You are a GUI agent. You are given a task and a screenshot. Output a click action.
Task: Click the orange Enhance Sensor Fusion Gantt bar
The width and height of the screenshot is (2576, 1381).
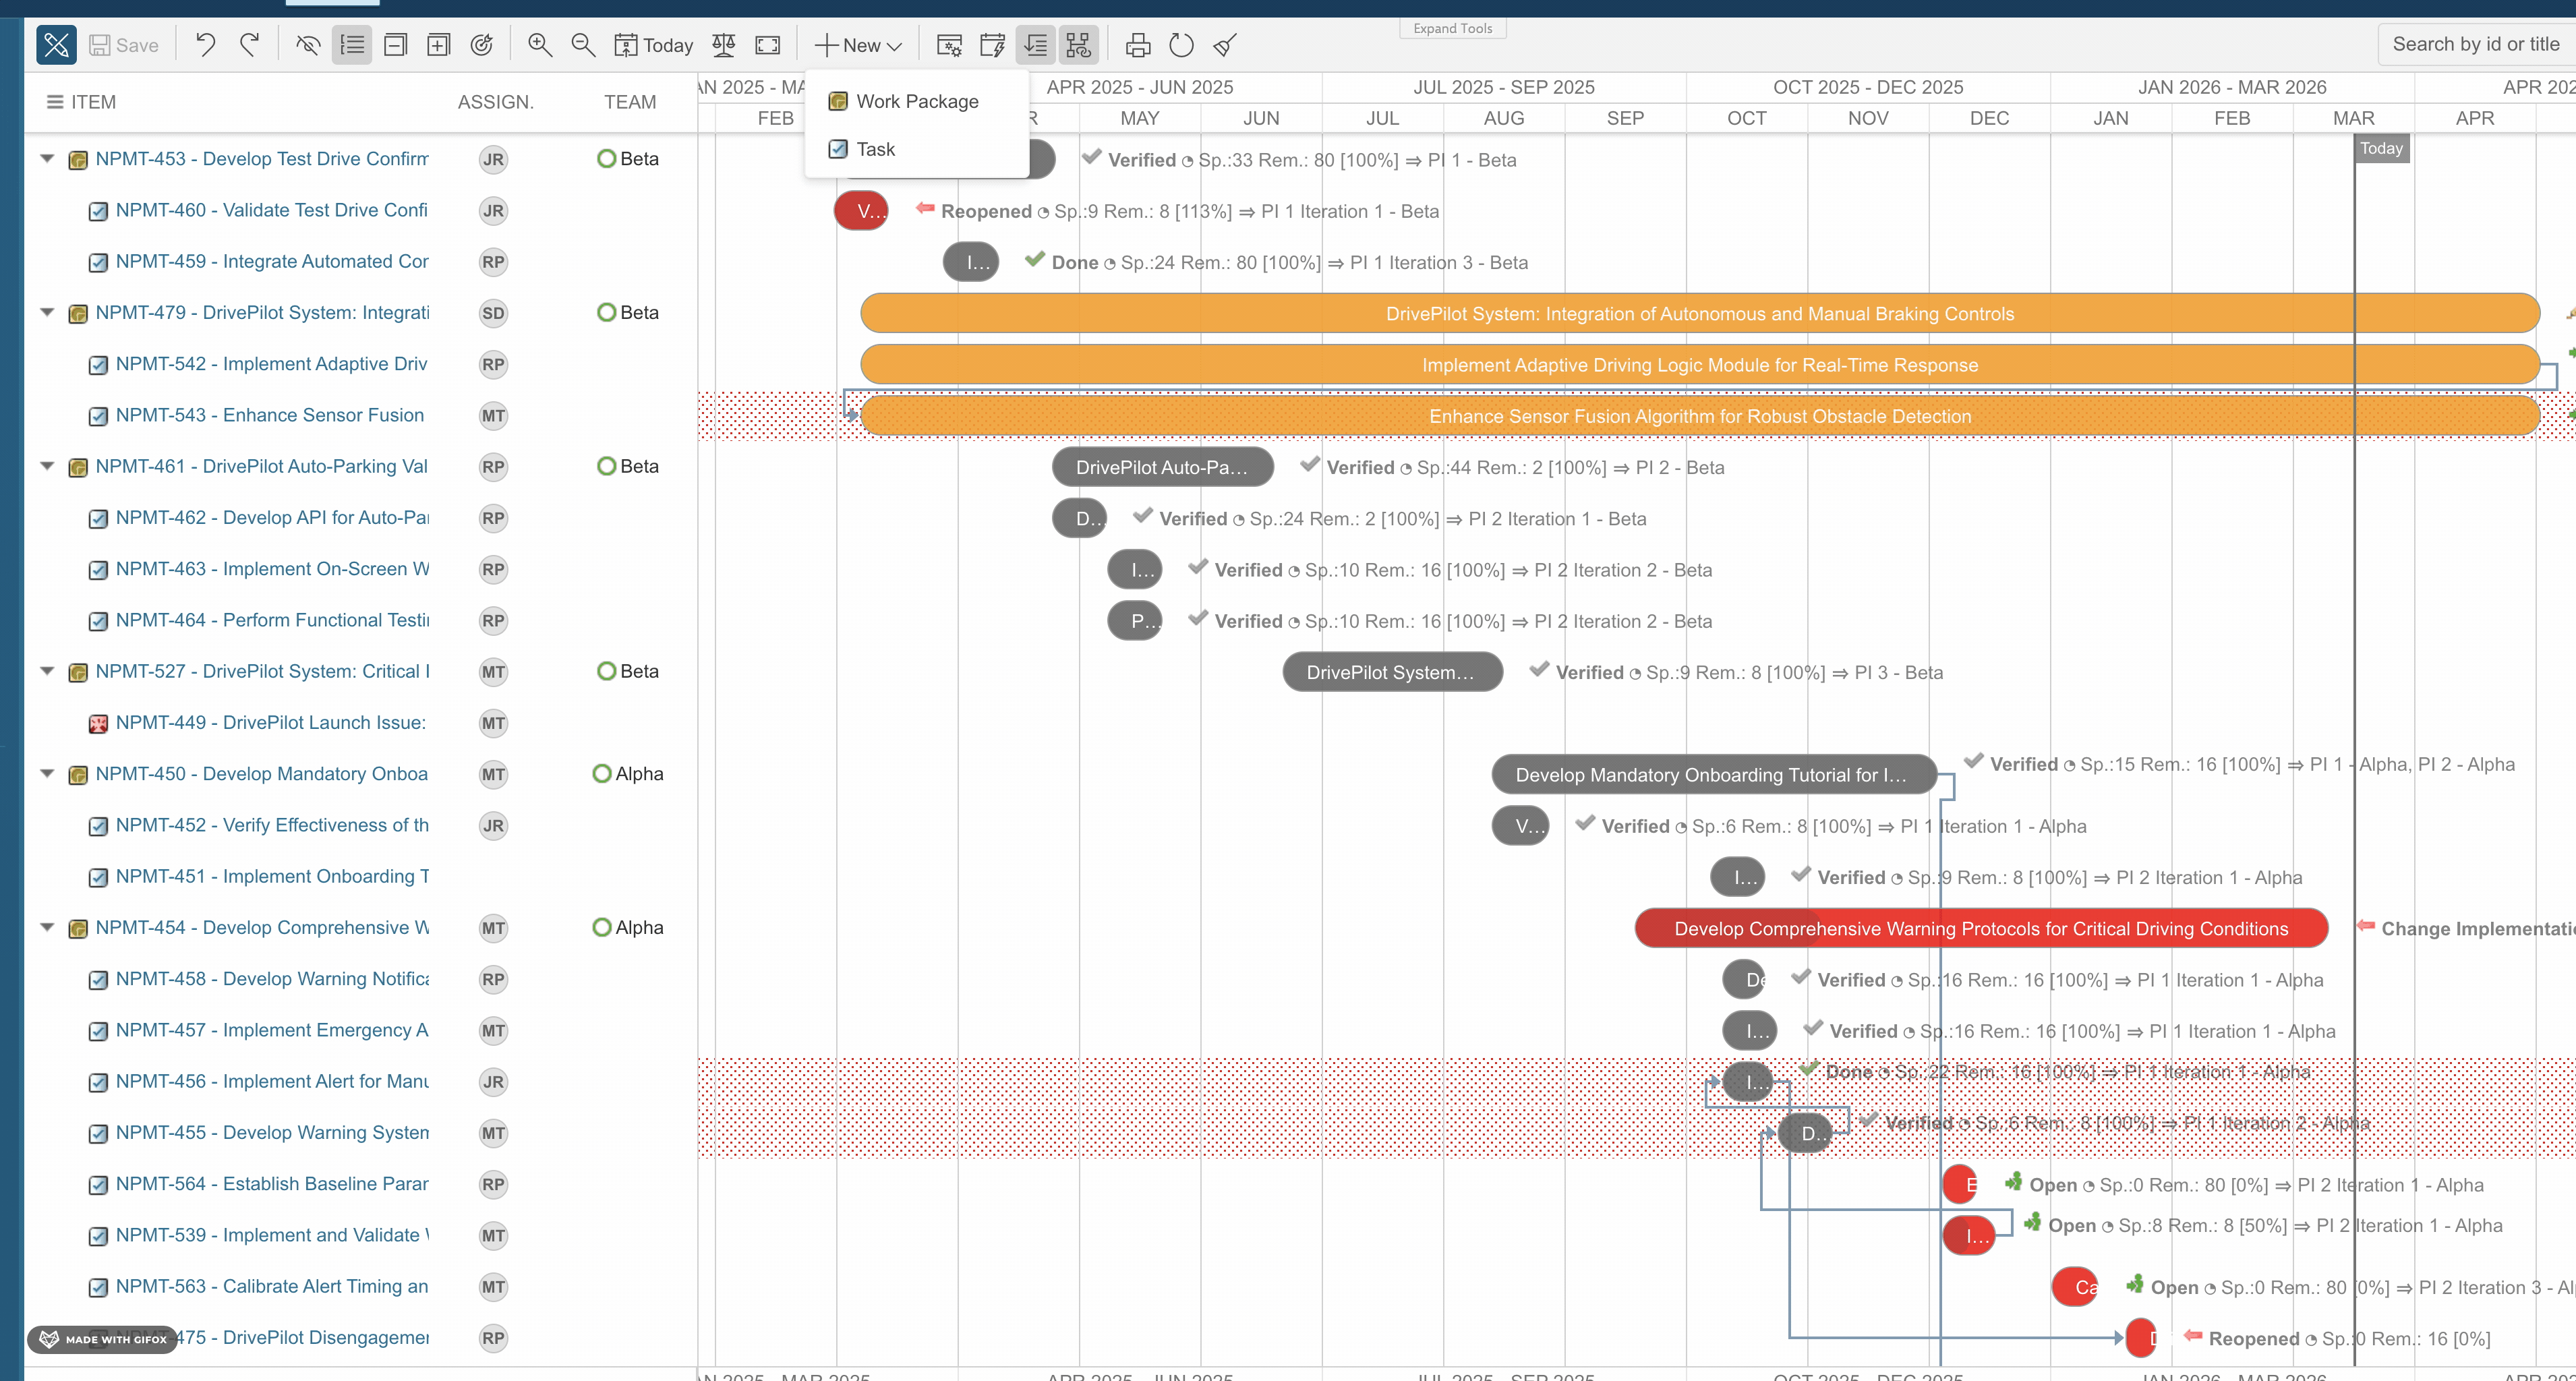pos(1700,416)
